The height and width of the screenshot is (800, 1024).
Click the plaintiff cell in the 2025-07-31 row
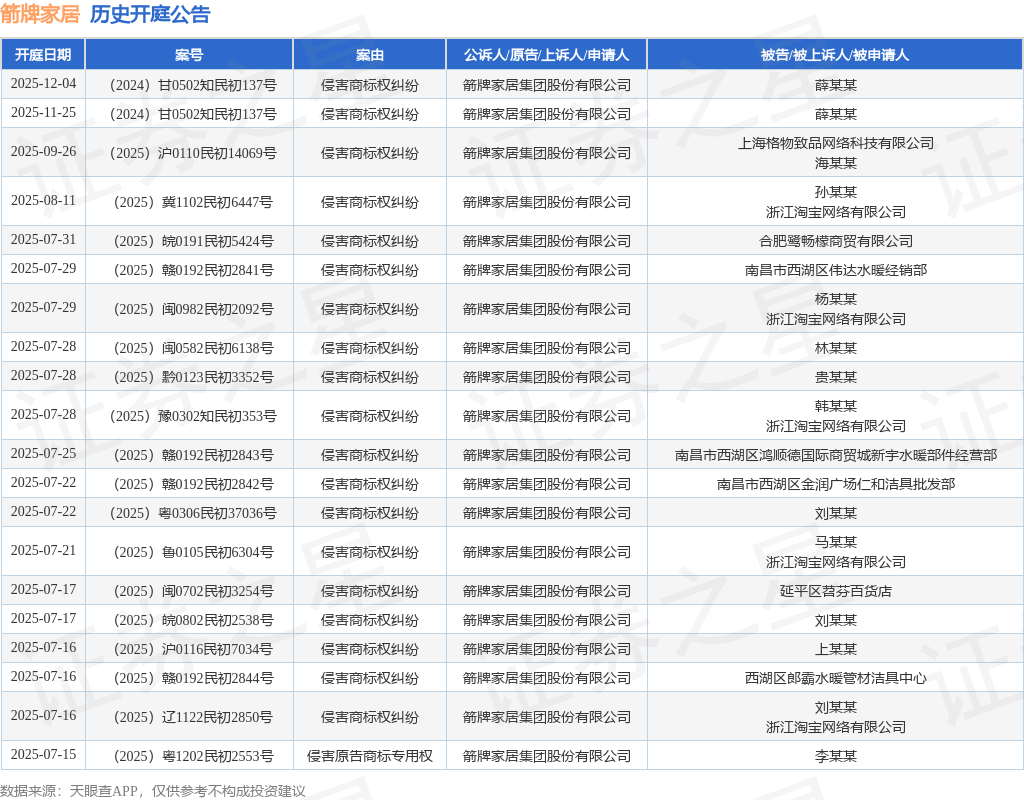coord(547,241)
